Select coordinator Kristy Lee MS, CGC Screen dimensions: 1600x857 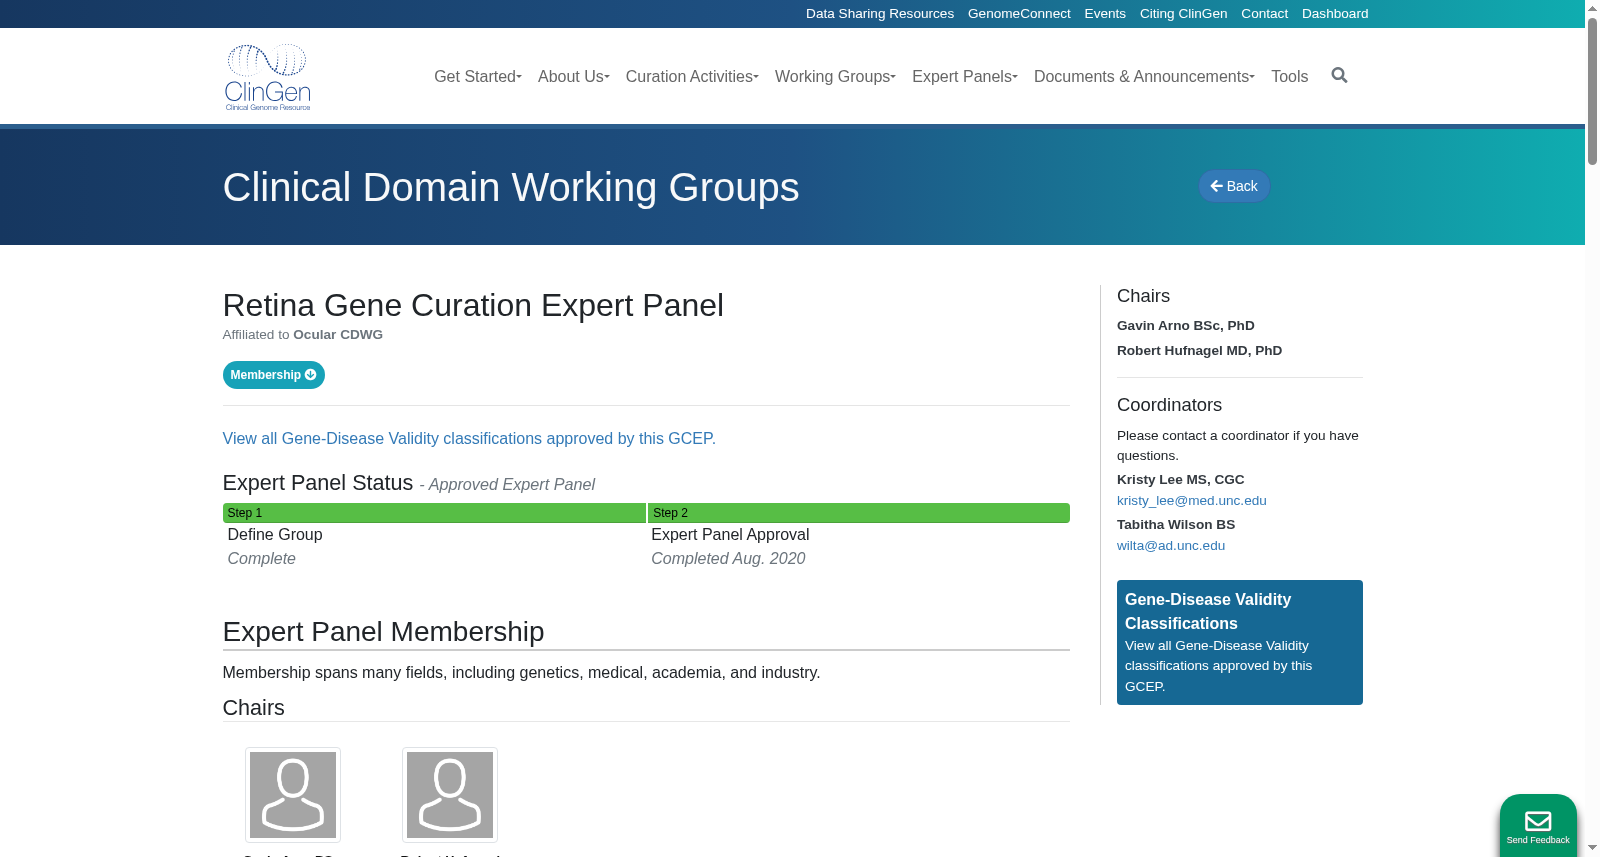1181,480
